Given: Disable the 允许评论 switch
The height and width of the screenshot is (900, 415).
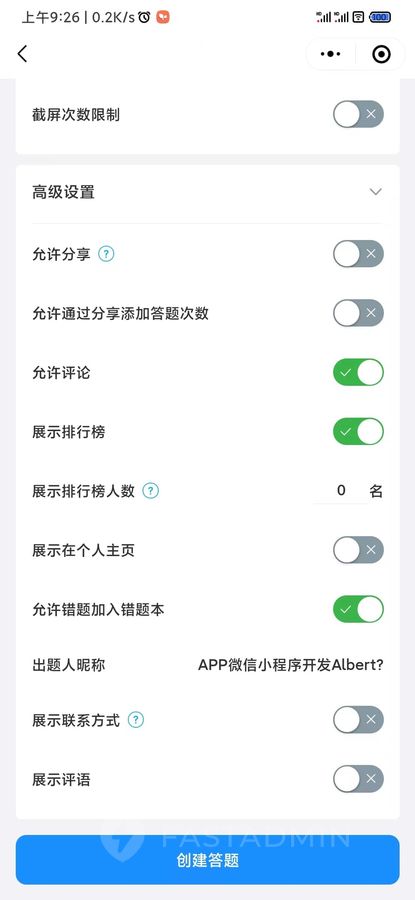Looking at the screenshot, I should (358, 373).
